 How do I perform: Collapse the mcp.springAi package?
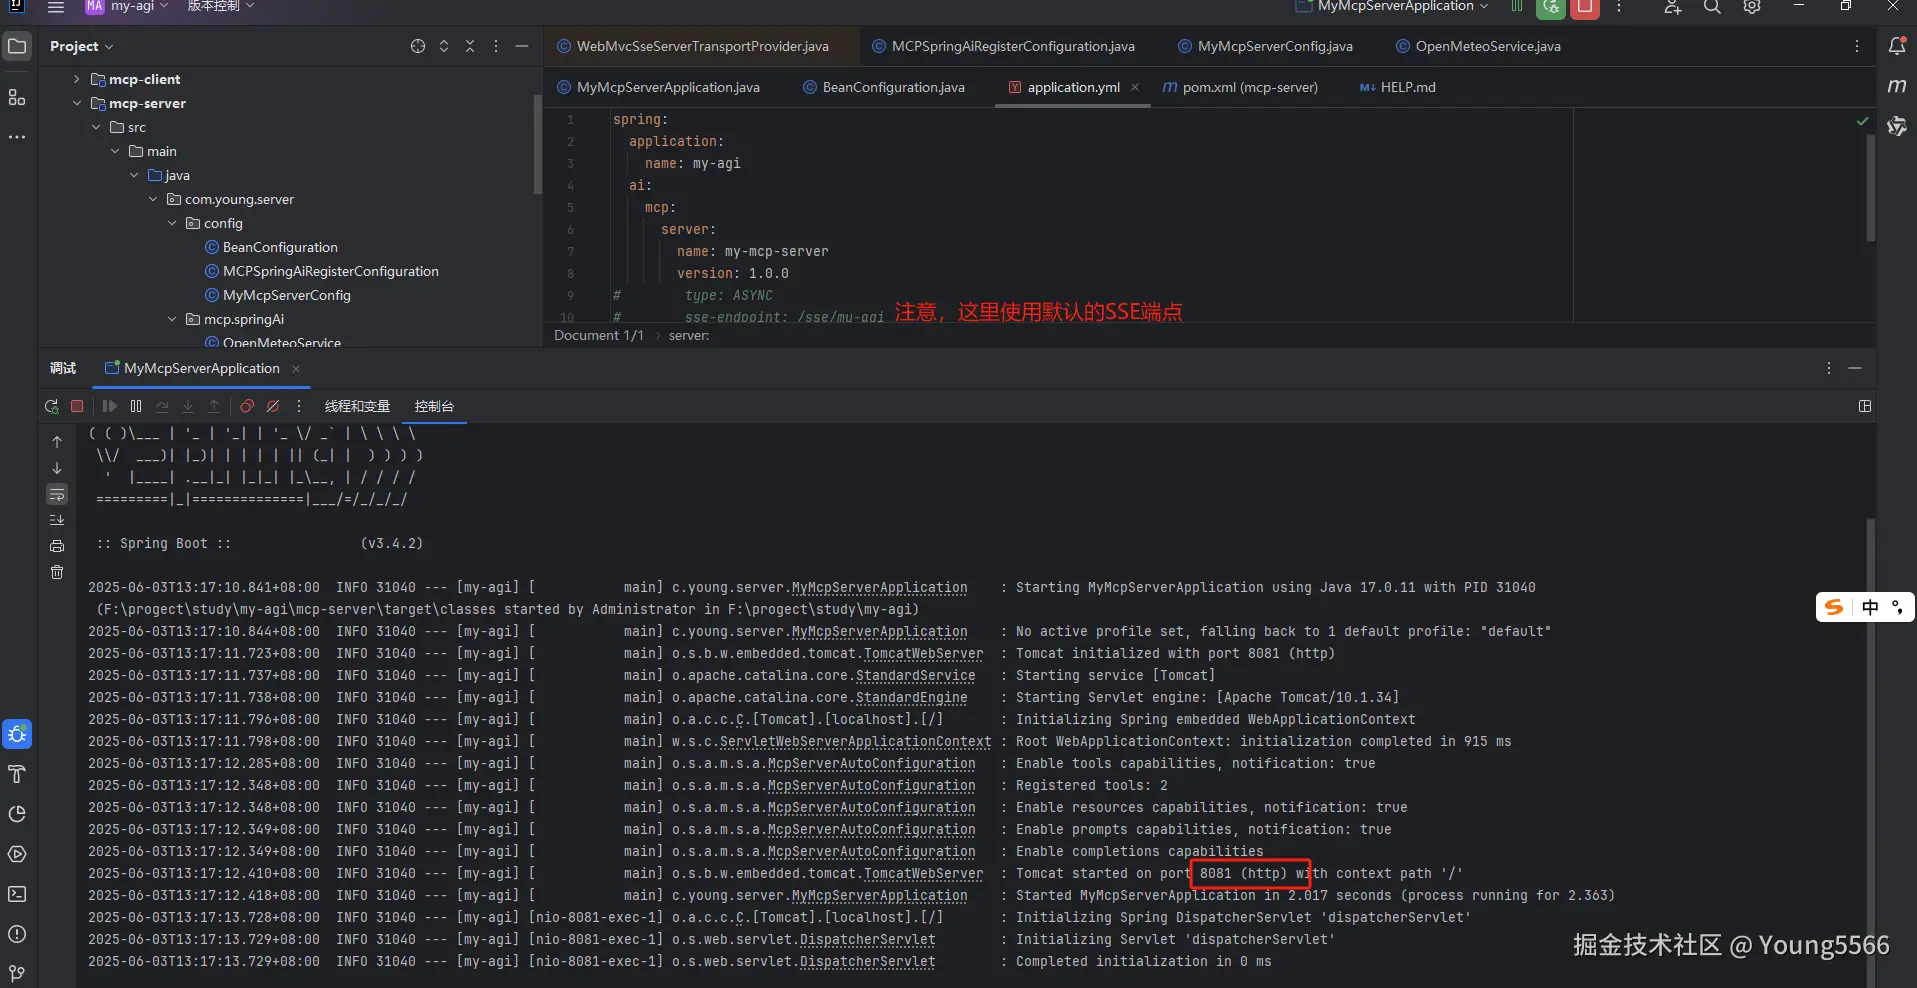coord(172,319)
